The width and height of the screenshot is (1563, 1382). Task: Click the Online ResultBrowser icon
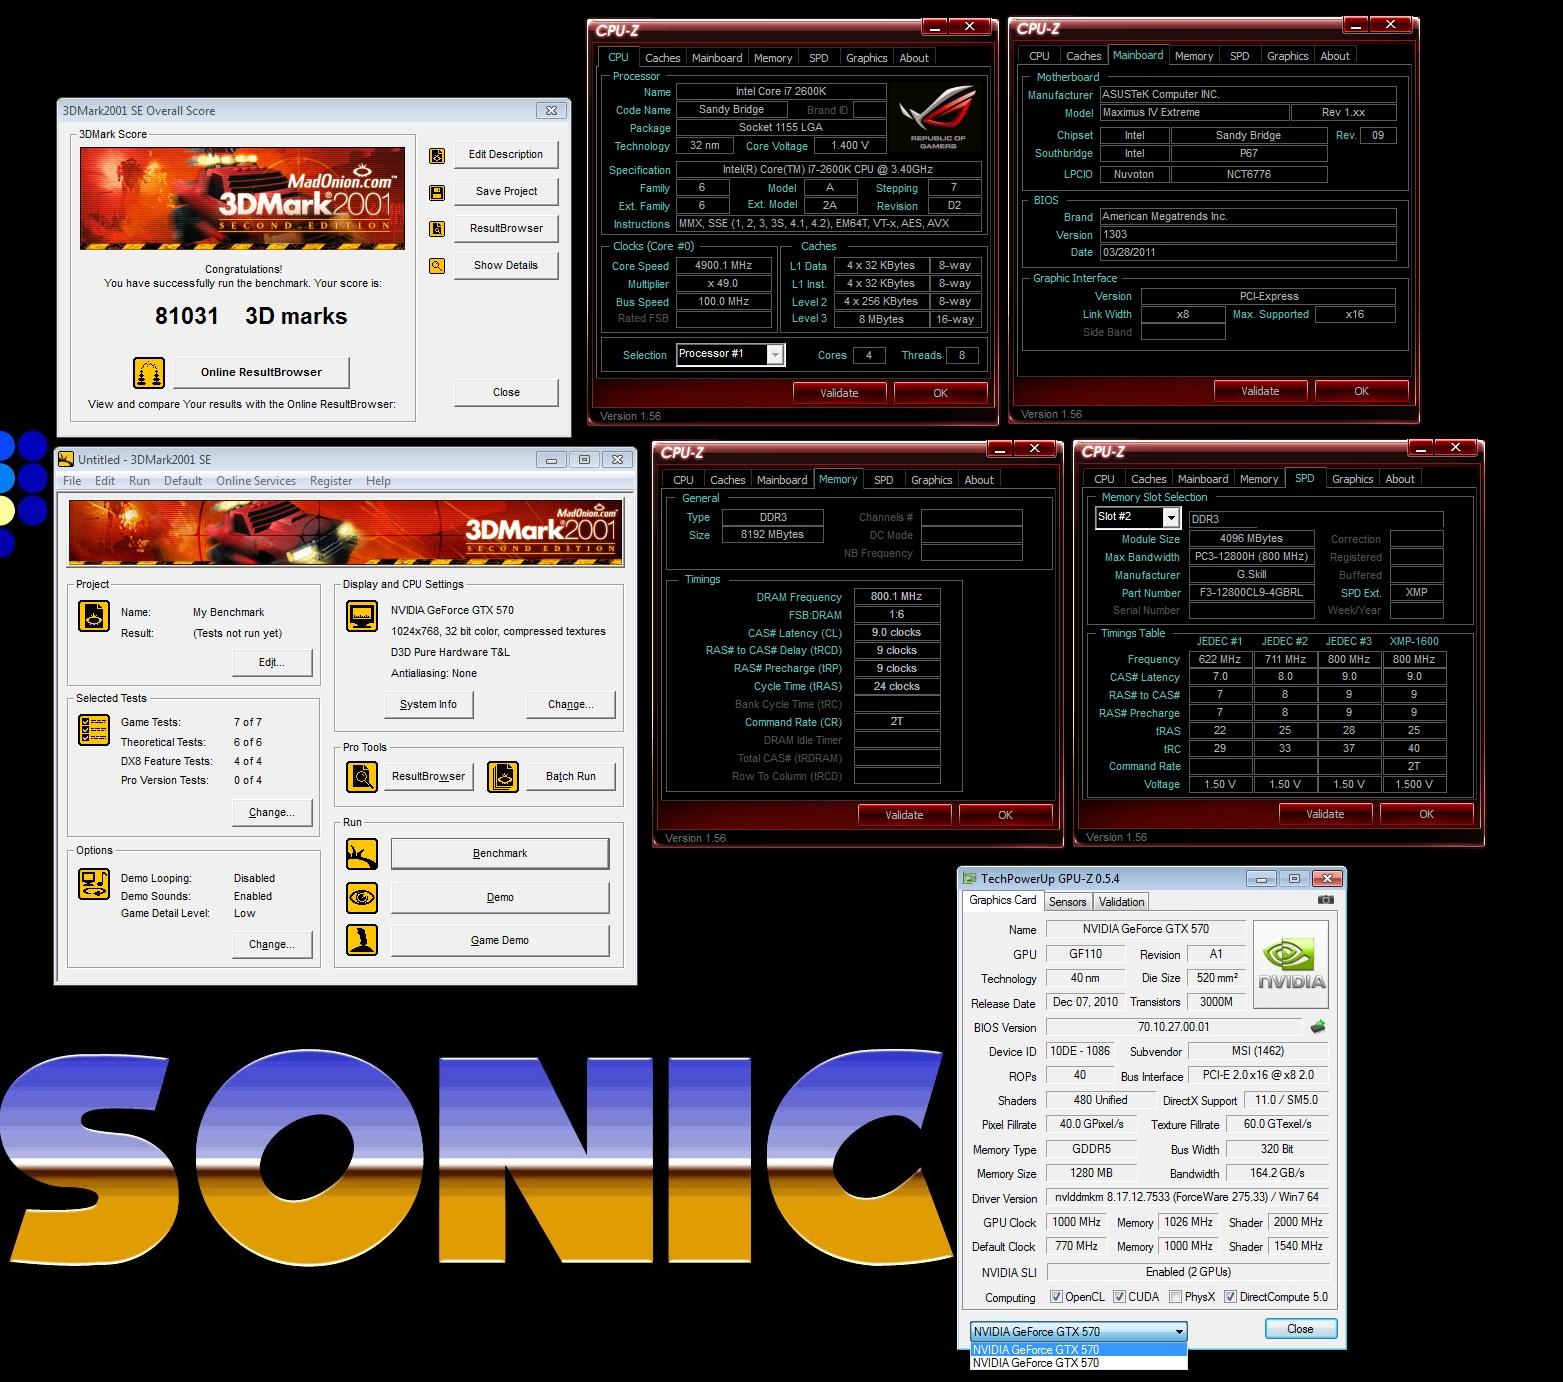point(149,373)
